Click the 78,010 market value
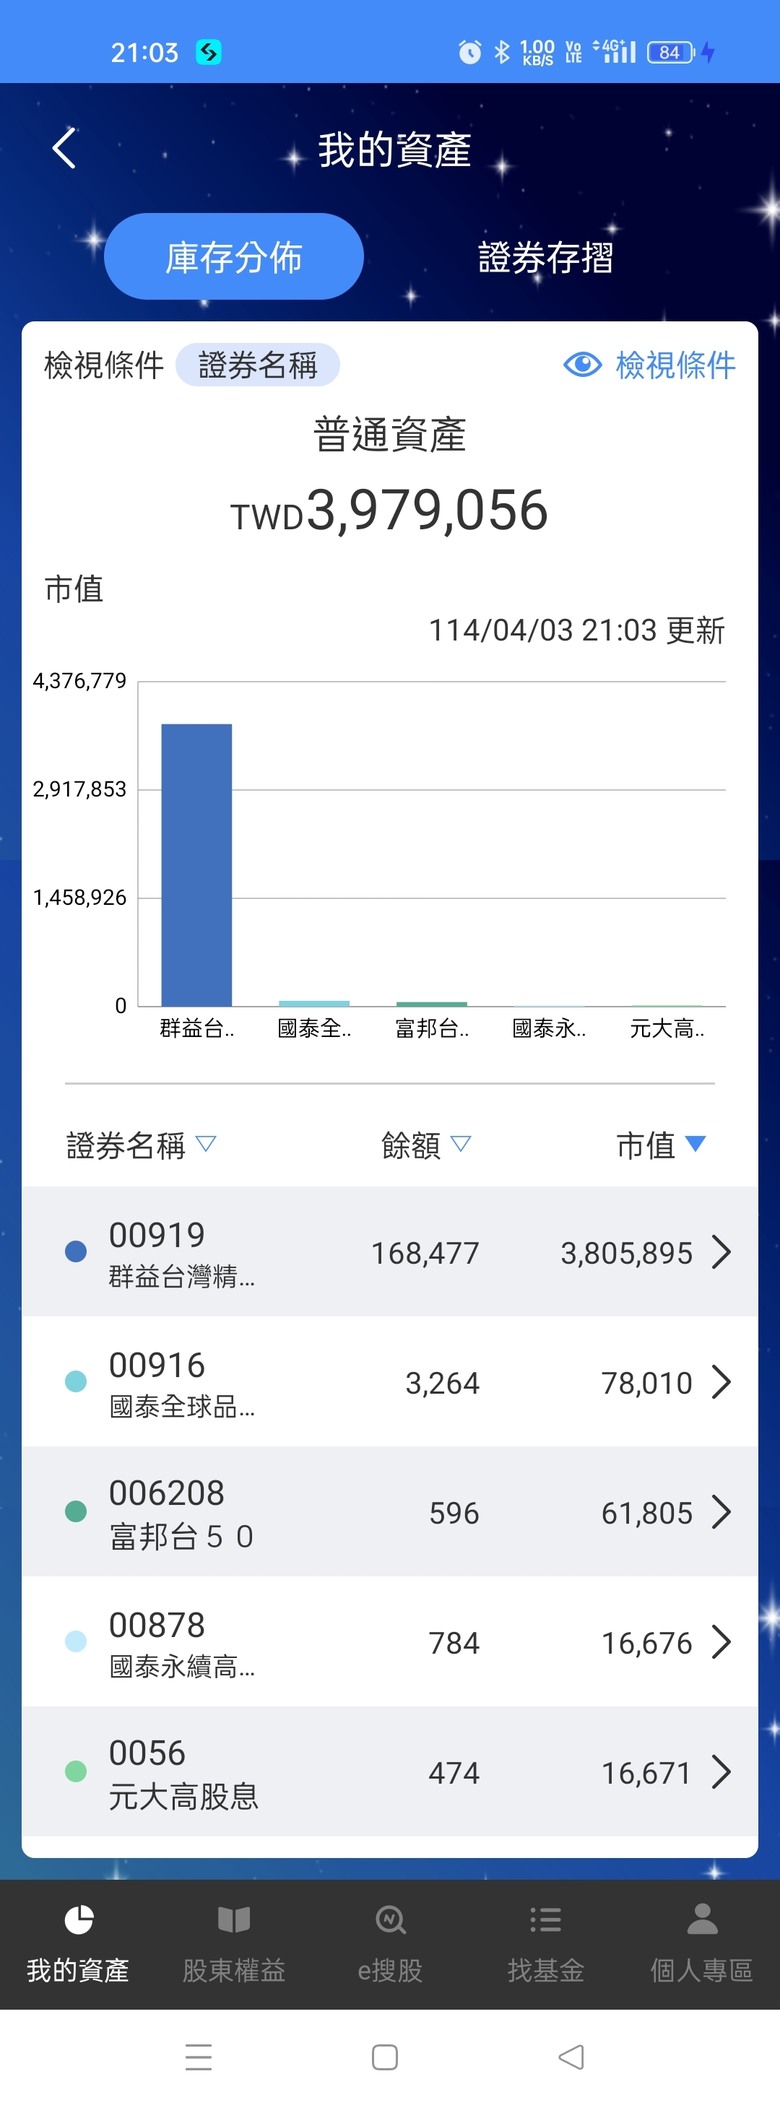 point(647,1383)
